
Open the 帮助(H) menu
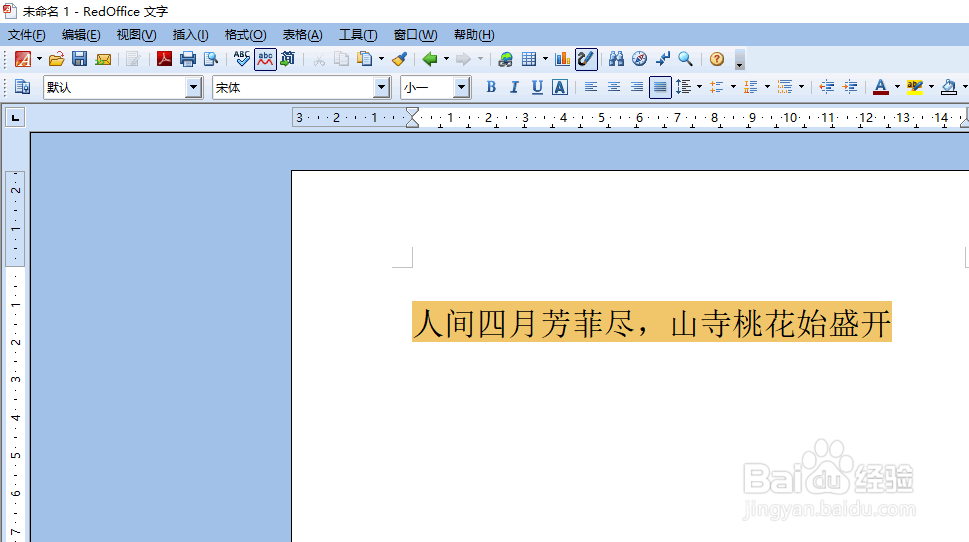[x=474, y=35]
